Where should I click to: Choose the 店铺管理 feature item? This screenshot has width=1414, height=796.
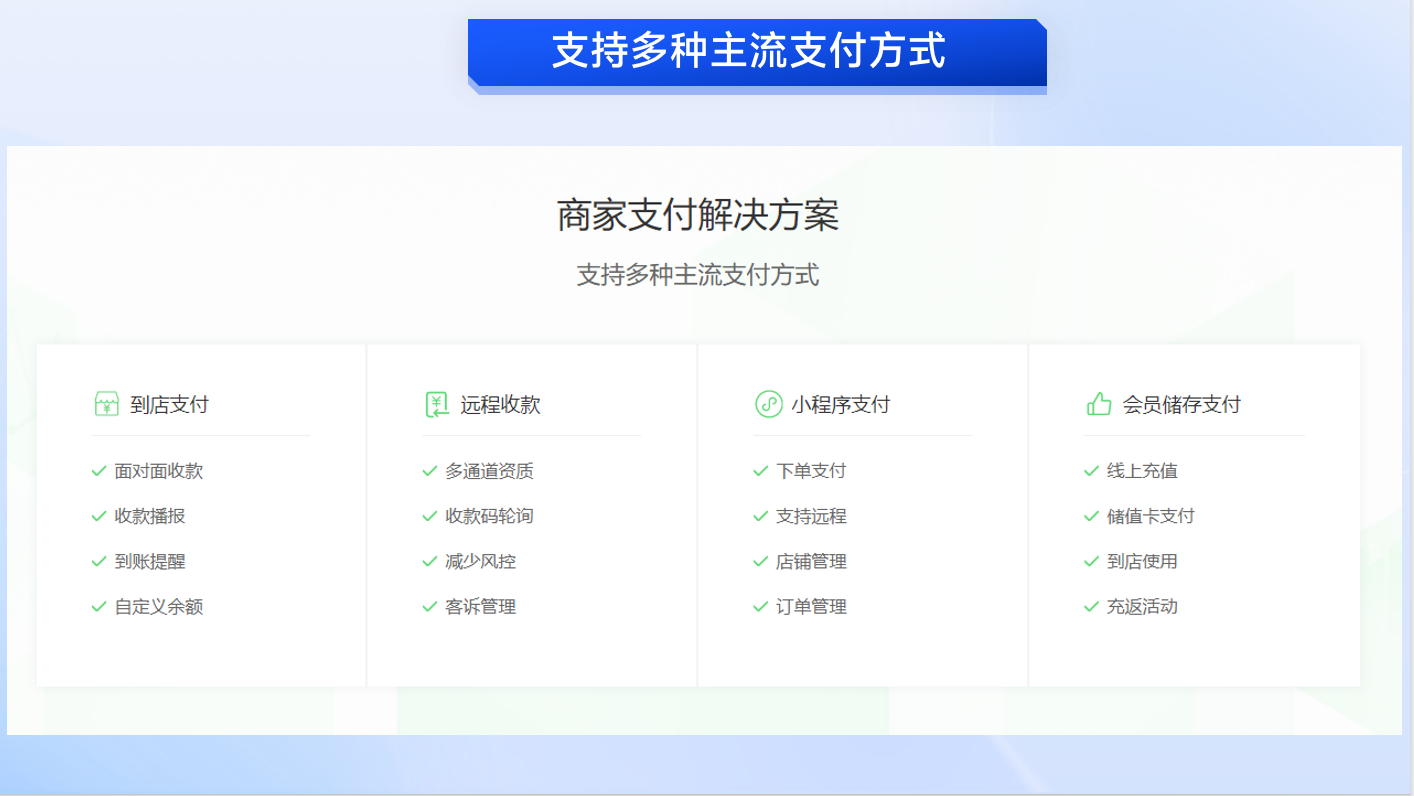coord(811,562)
